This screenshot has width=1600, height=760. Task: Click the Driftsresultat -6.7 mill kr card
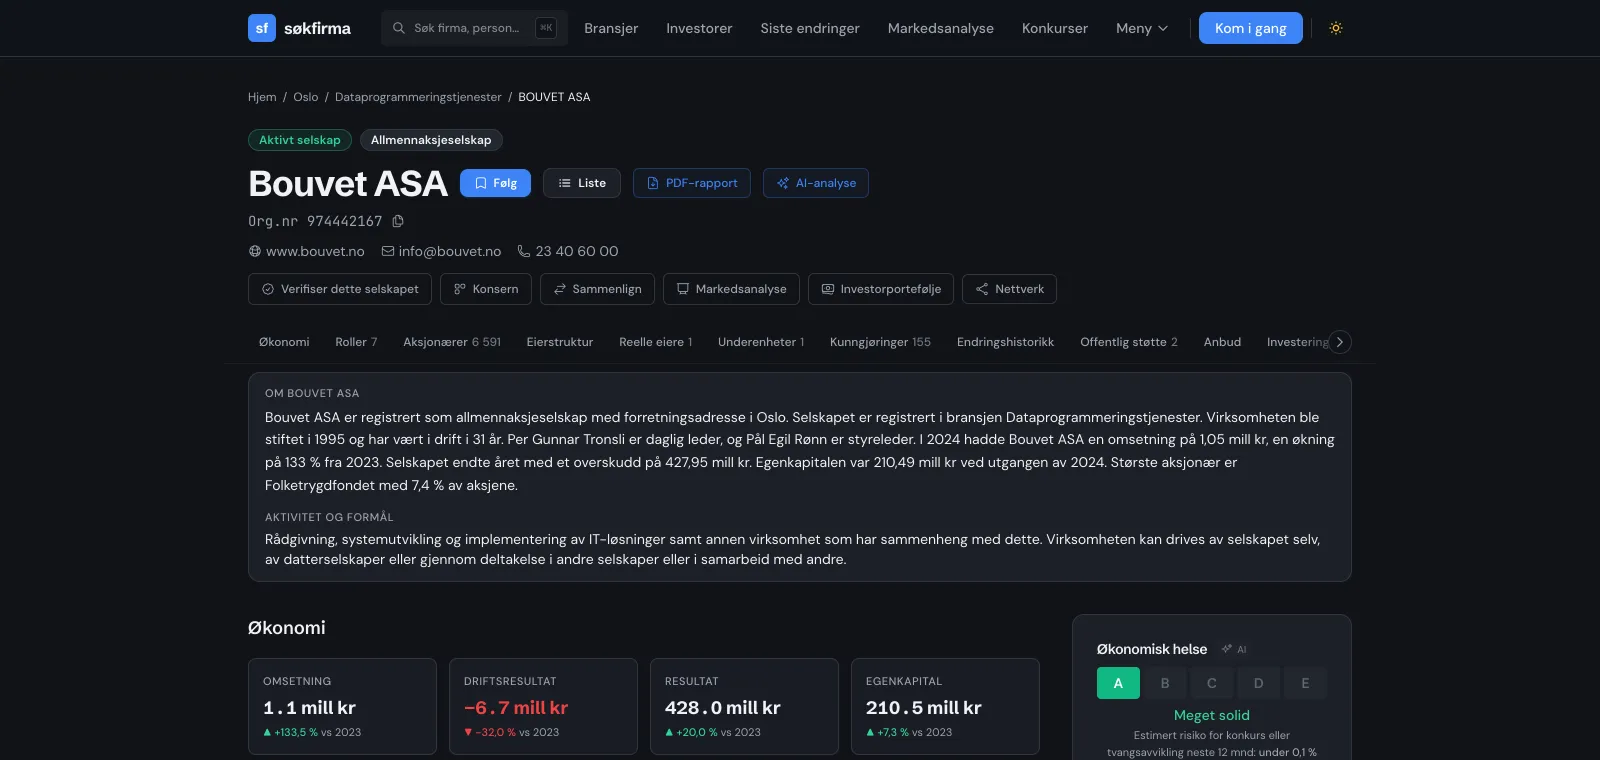coord(543,706)
